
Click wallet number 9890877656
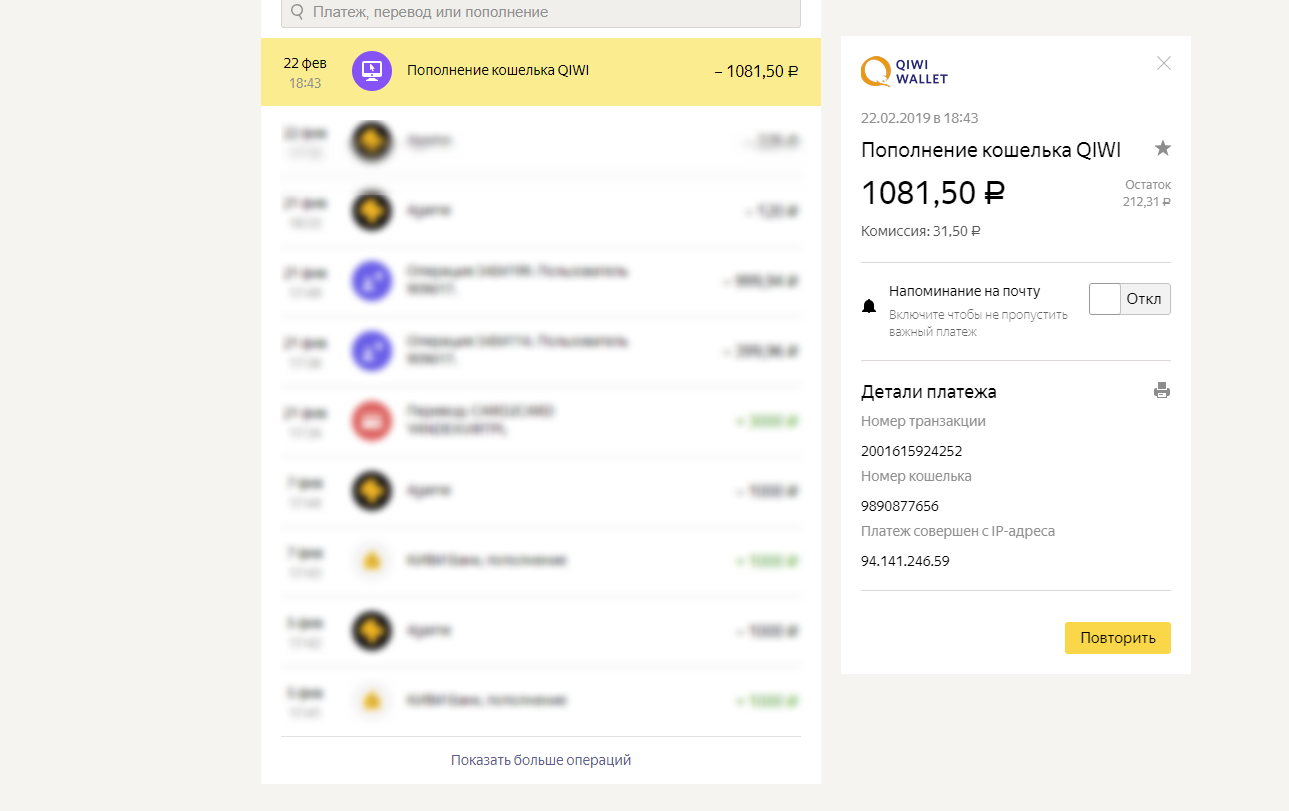tap(900, 506)
